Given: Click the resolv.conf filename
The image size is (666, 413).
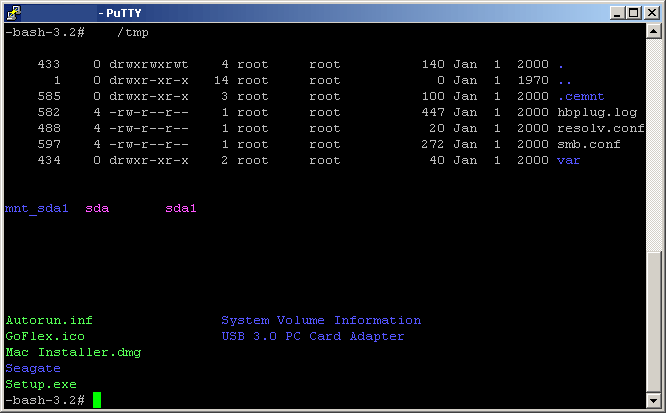Looking at the screenshot, I should (x=601, y=128).
